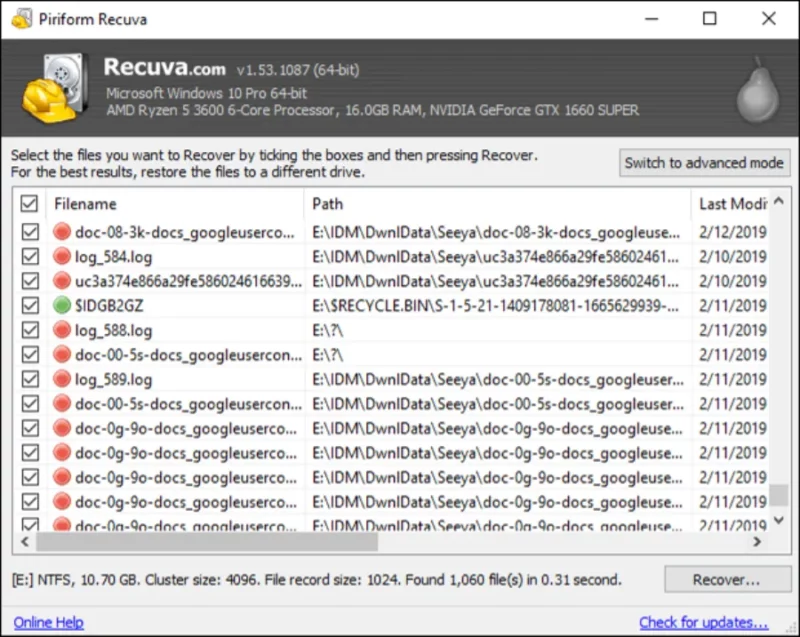The height and width of the screenshot is (637, 800).
Task: Click red status dot of log_589.log
Action: point(62,379)
